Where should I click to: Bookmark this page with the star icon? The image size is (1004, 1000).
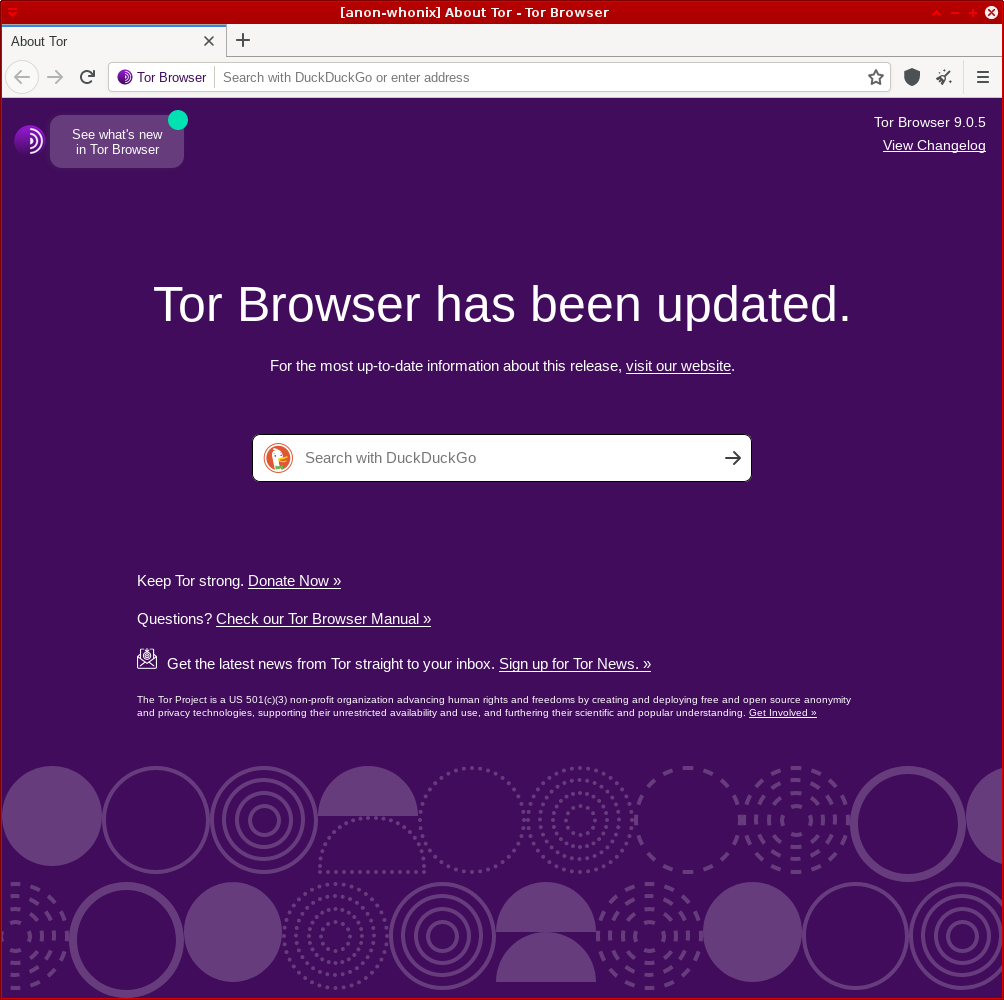tap(875, 77)
